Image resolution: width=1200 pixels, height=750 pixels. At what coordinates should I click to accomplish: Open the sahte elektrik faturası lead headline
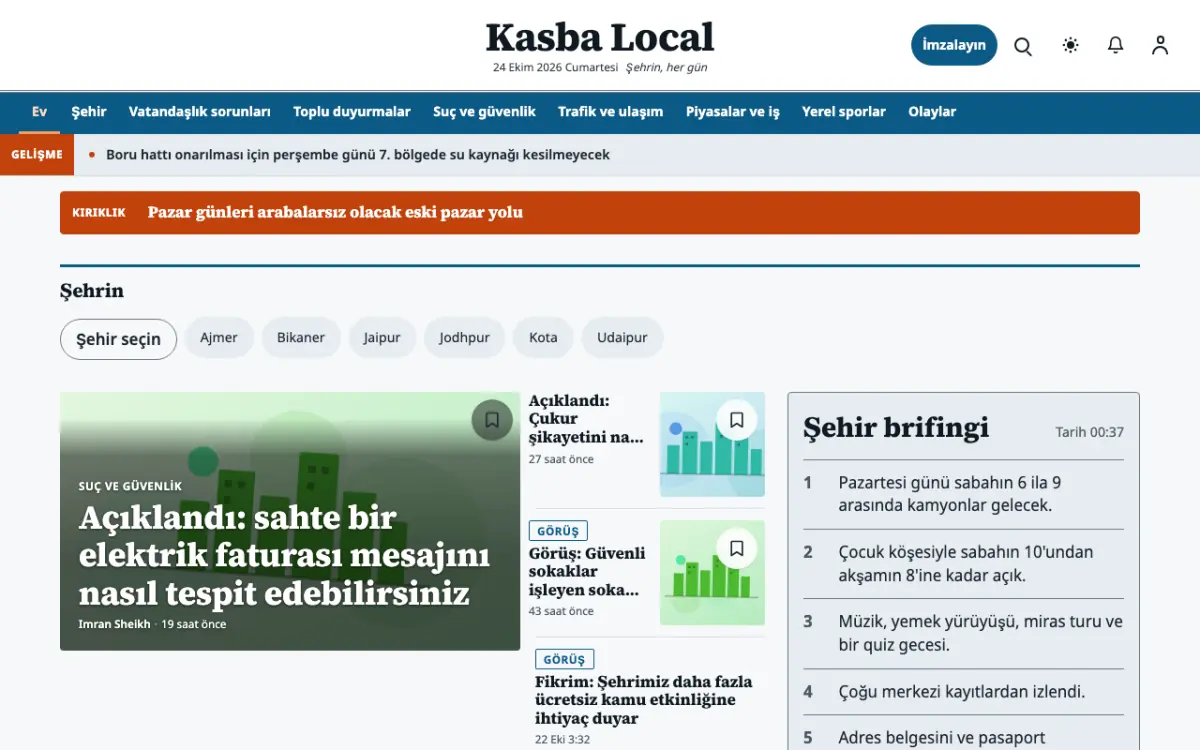click(284, 556)
